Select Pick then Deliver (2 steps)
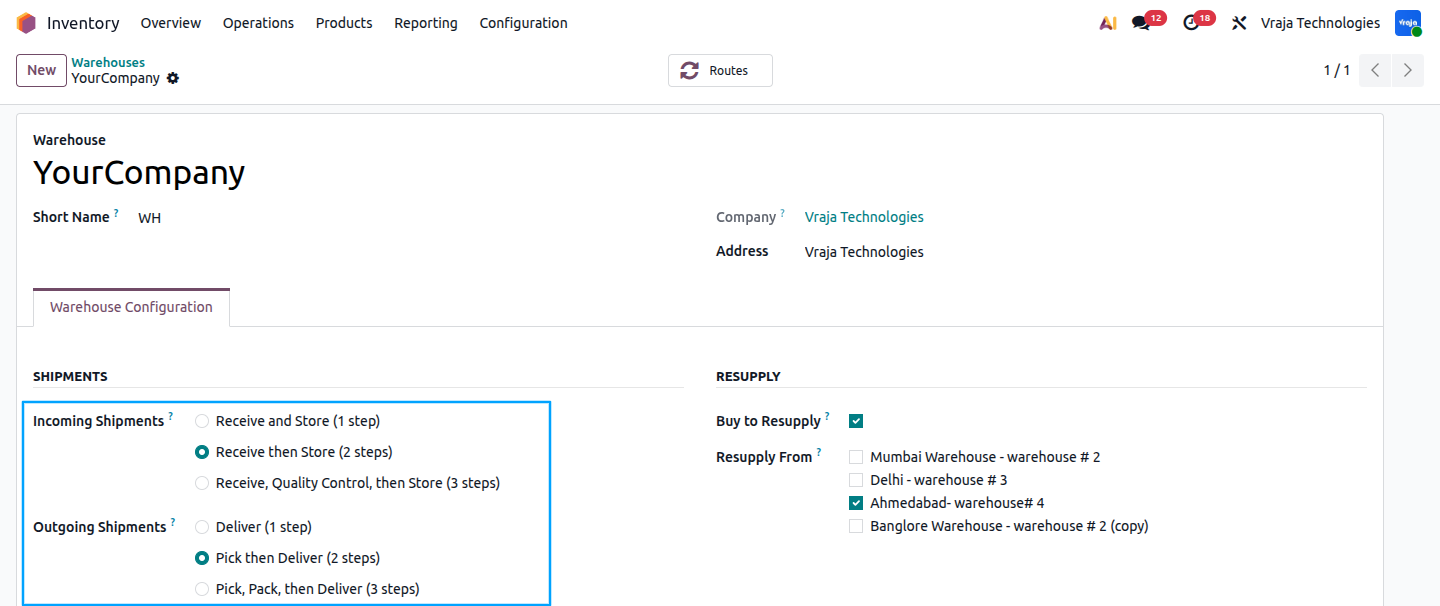Screen dimensions: 1440x606 pyautogui.click(x=202, y=558)
